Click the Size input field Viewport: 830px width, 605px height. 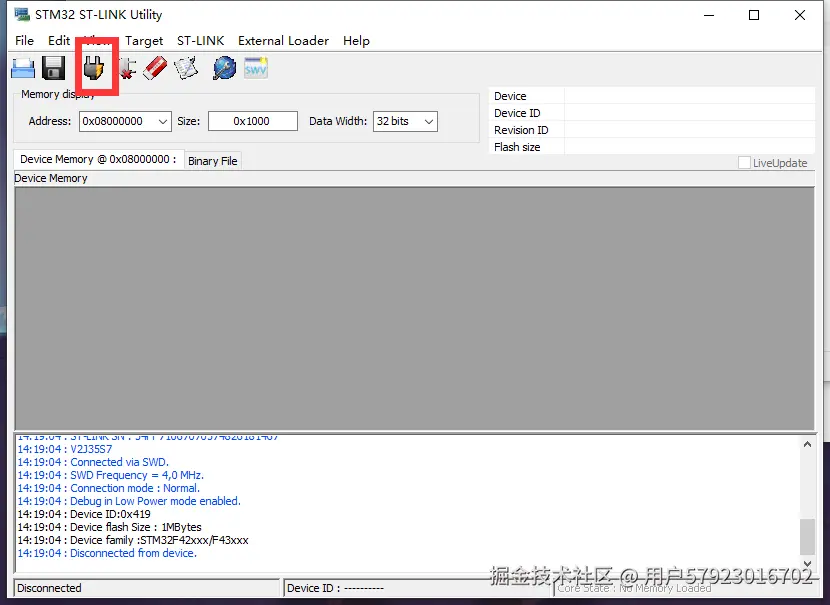tap(253, 121)
